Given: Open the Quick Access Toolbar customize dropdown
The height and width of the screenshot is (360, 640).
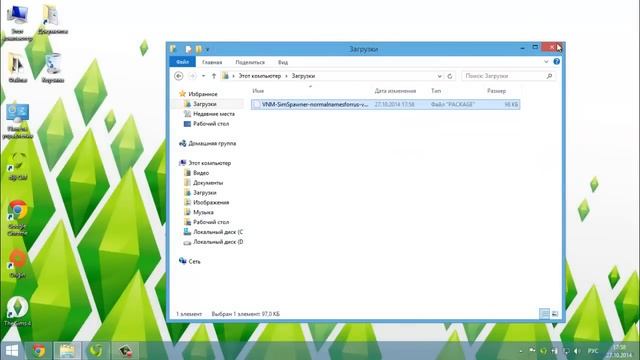Looking at the screenshot, I should coord(207,49).
